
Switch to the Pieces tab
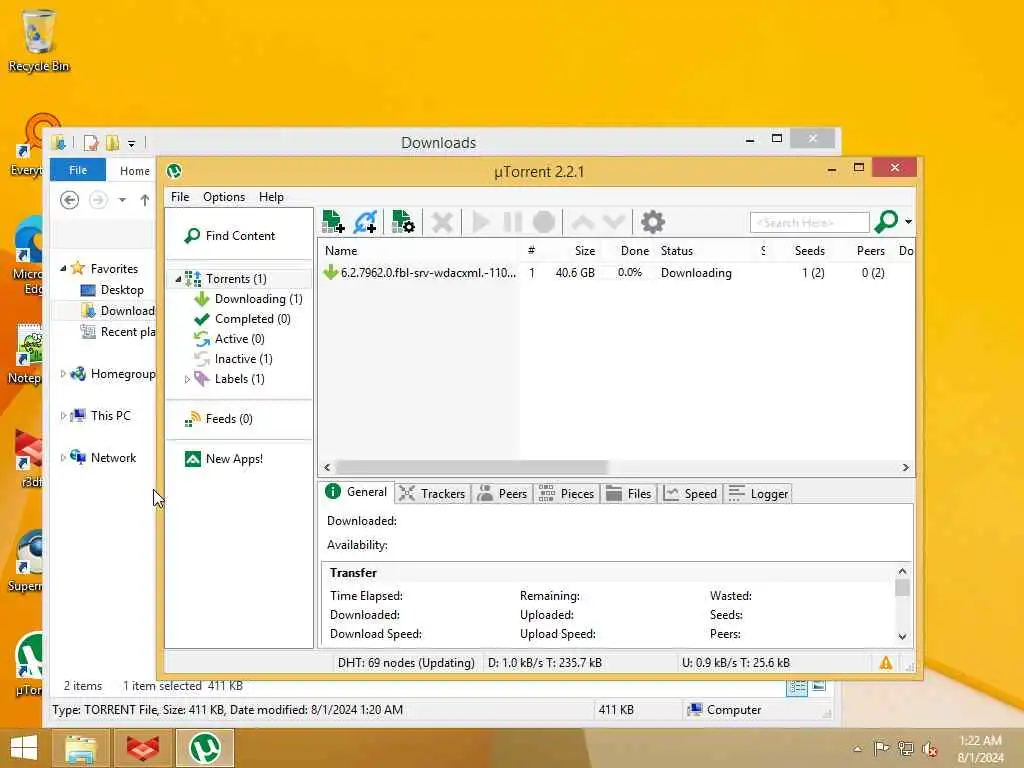[566, 494]
